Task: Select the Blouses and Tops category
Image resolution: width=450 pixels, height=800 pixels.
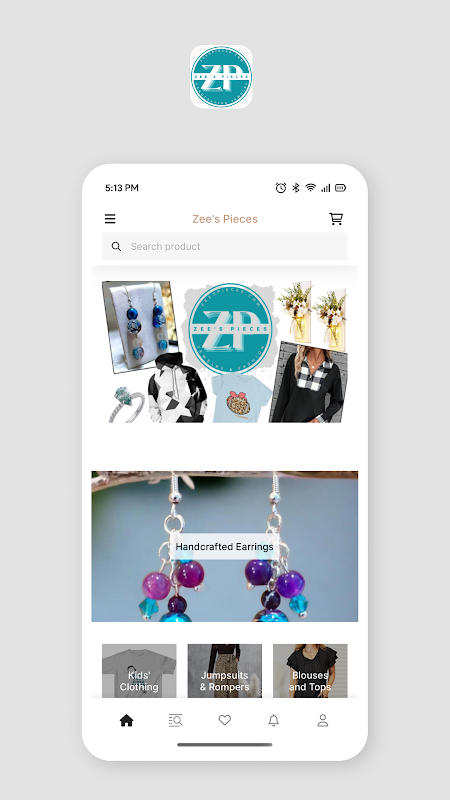Action: click(310, 670)
